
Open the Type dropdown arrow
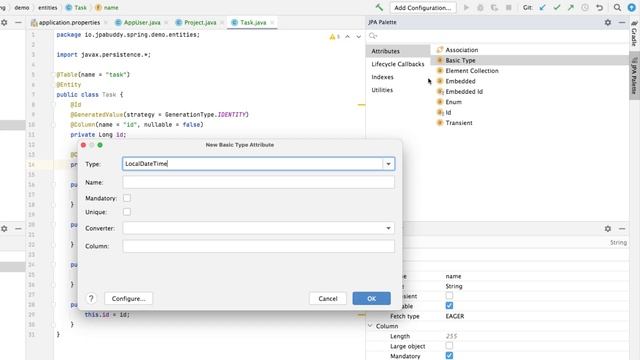(x=388, y=164)
